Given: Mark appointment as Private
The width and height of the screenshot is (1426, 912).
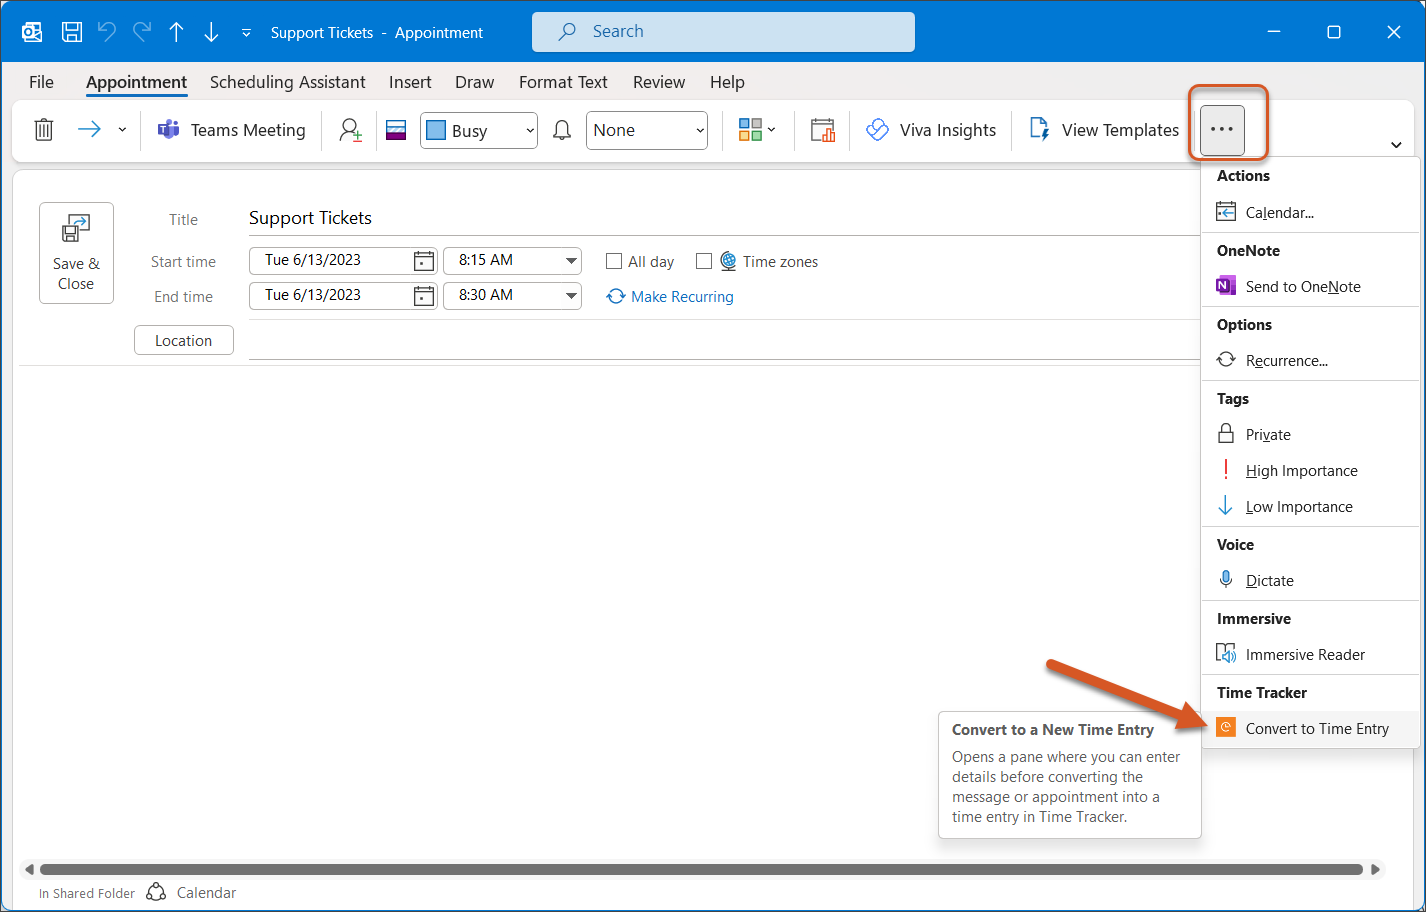Looking at the screenshot, I should coord(1310,434).
